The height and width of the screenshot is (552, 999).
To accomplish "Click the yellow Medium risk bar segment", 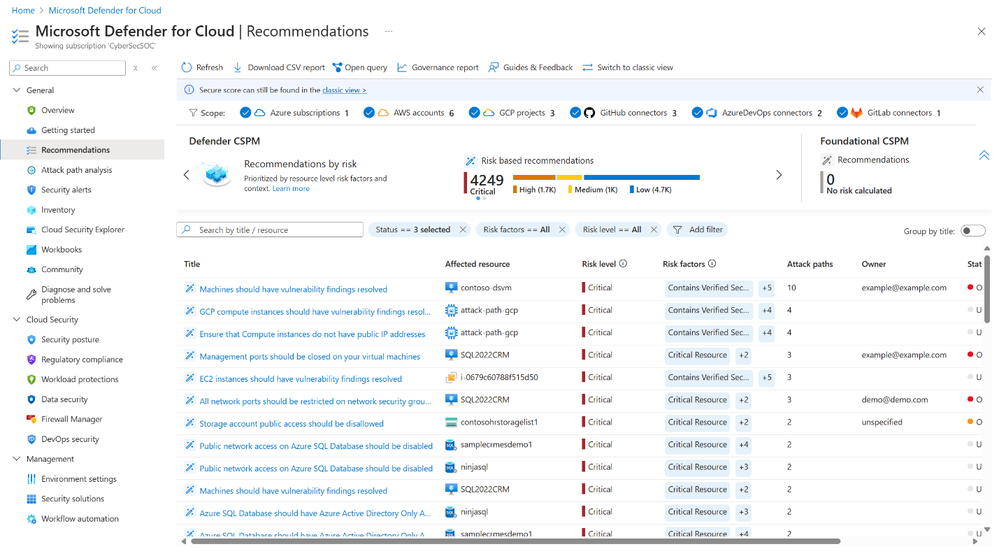I will pyautogui.click(x=570, y=177).
